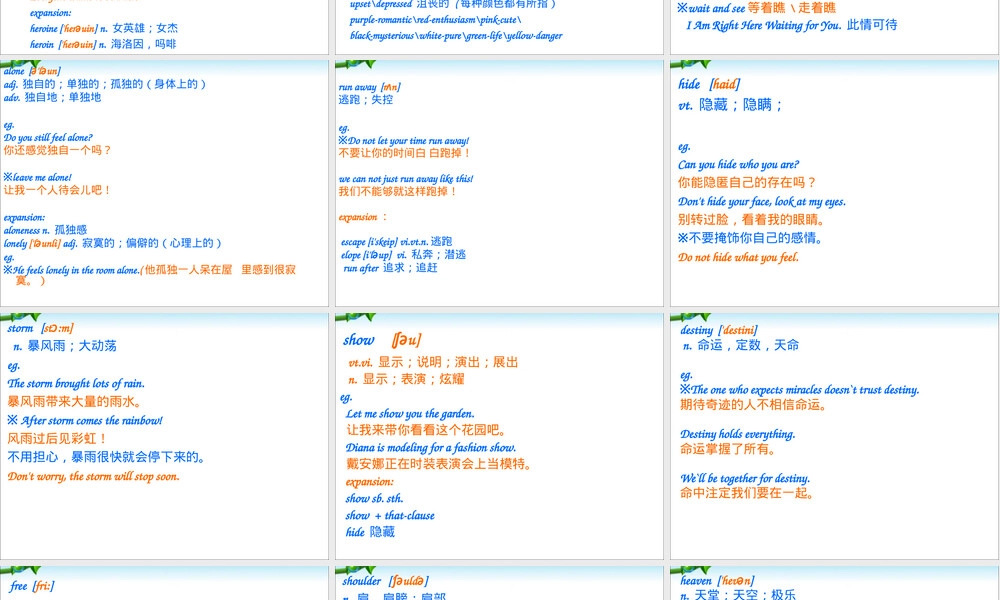Open the 'alone' vocabulary slide thumbnail
Screen dimensions: 1000x600
pos(165,183)
